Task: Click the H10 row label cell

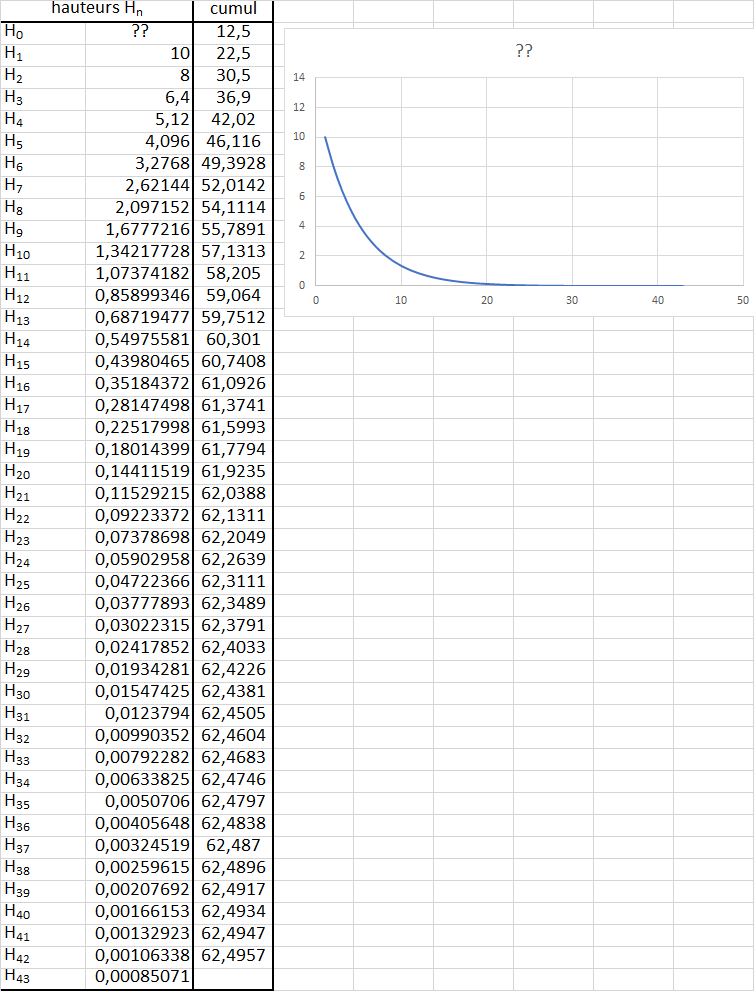Action: (42, 250)
